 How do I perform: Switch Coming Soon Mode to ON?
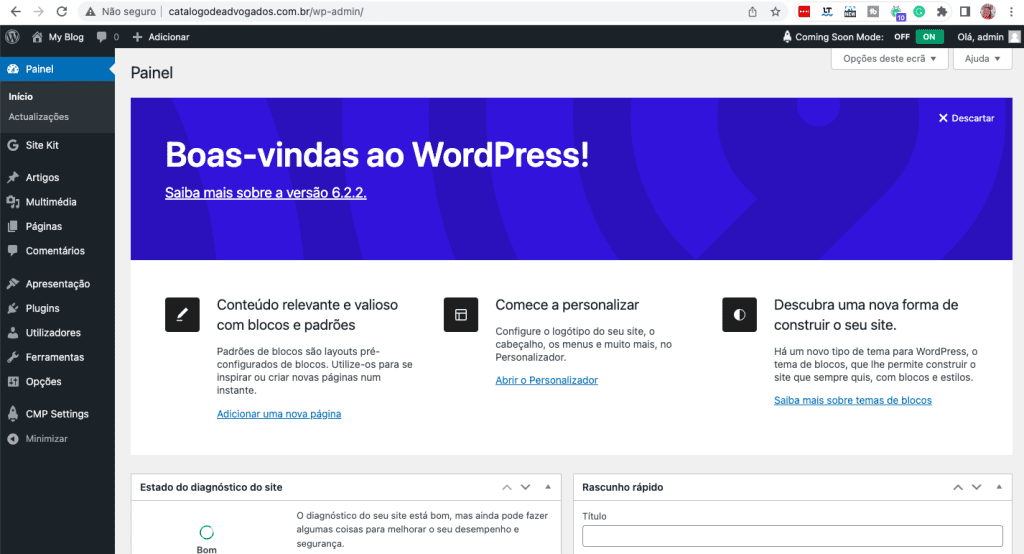[x=929, y=37]
